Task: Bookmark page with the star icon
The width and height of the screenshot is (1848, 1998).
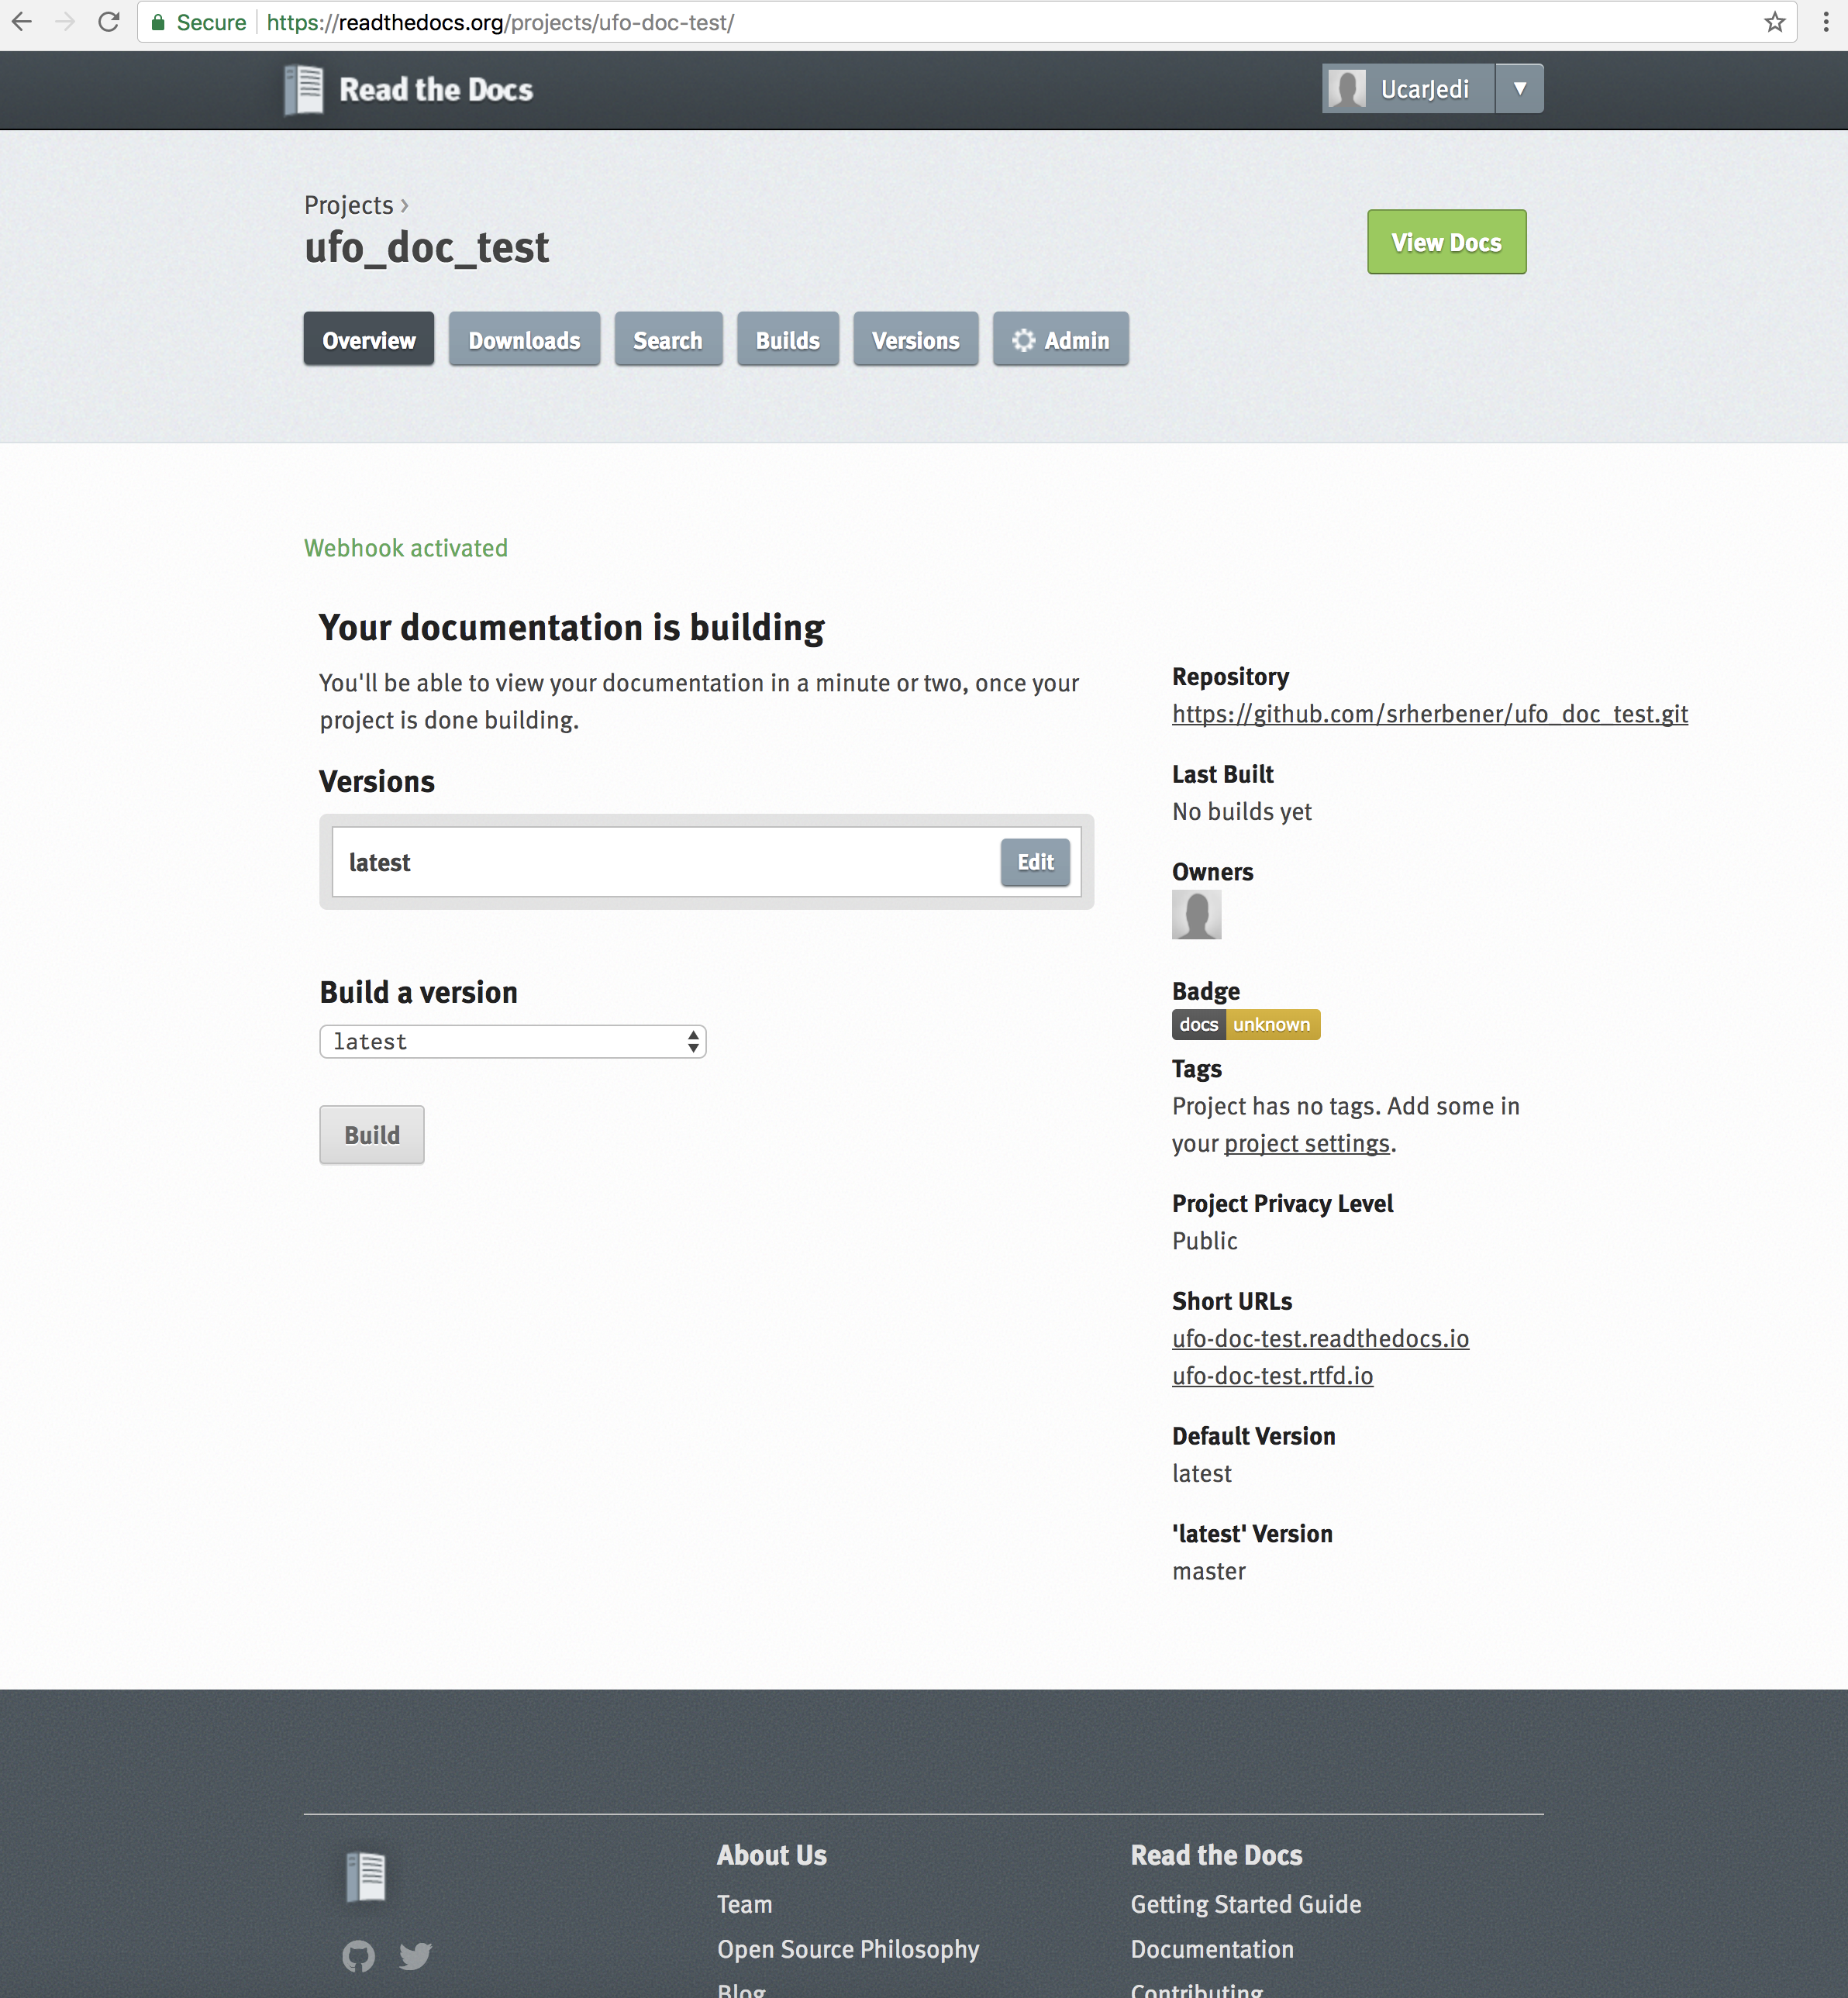Action: pyautogui.click(x=1774, y=22)
